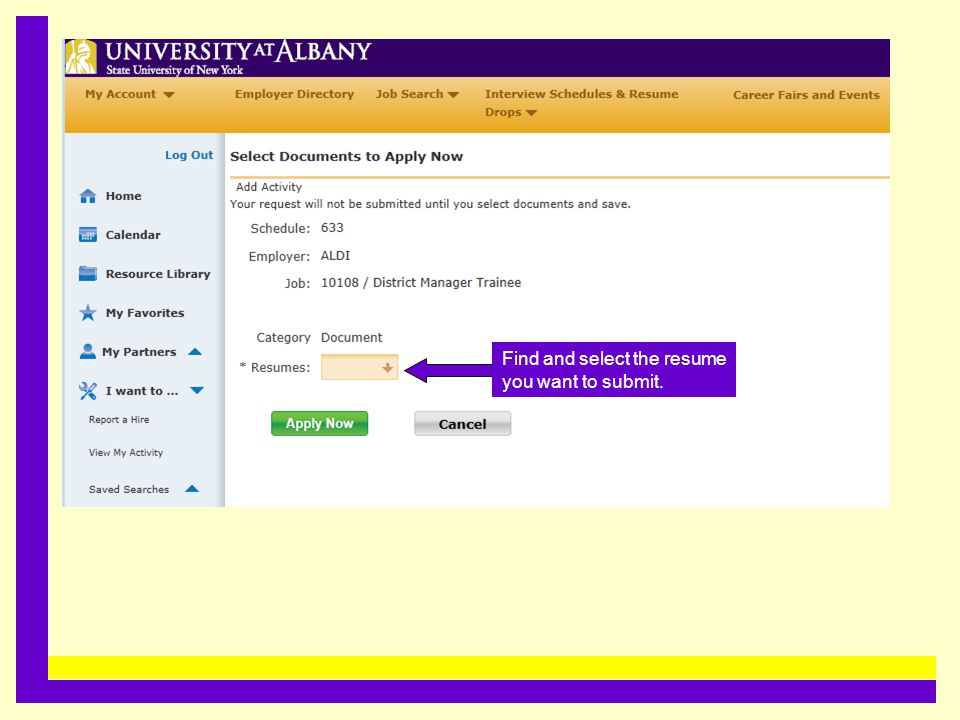This screenshot has height=720, width=960.
Task: Open the Resumes dropdown
Action: click(359, 367)
